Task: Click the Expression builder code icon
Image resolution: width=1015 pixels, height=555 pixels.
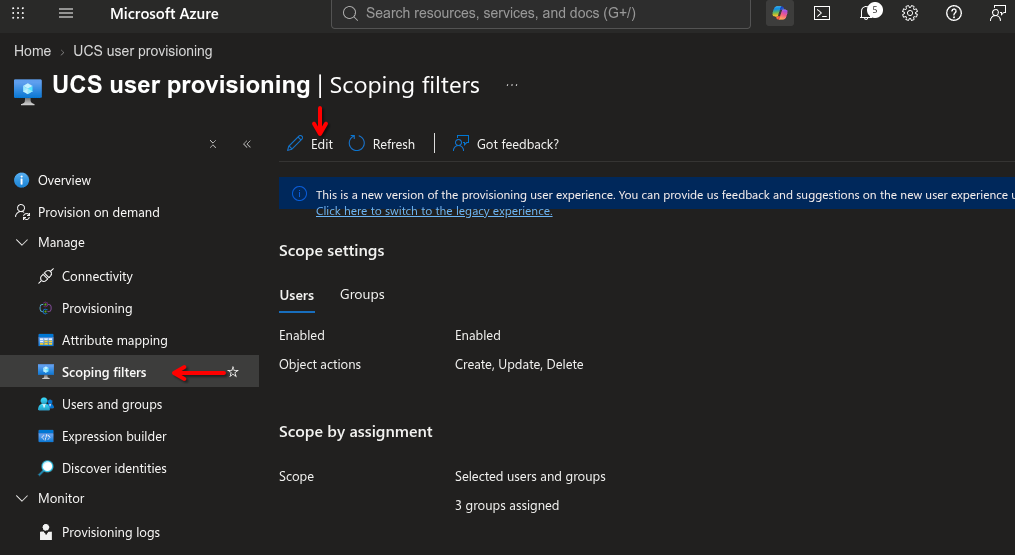Action: pyautogui.click(x=46, y=436)
